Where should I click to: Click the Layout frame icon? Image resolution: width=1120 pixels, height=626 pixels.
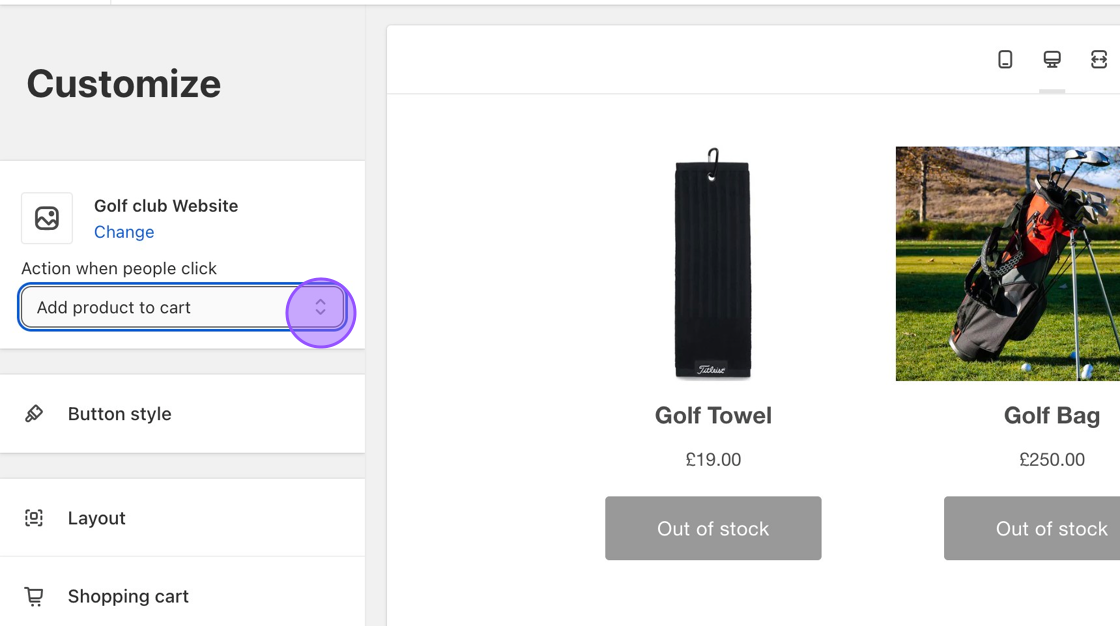pos(34,518)
